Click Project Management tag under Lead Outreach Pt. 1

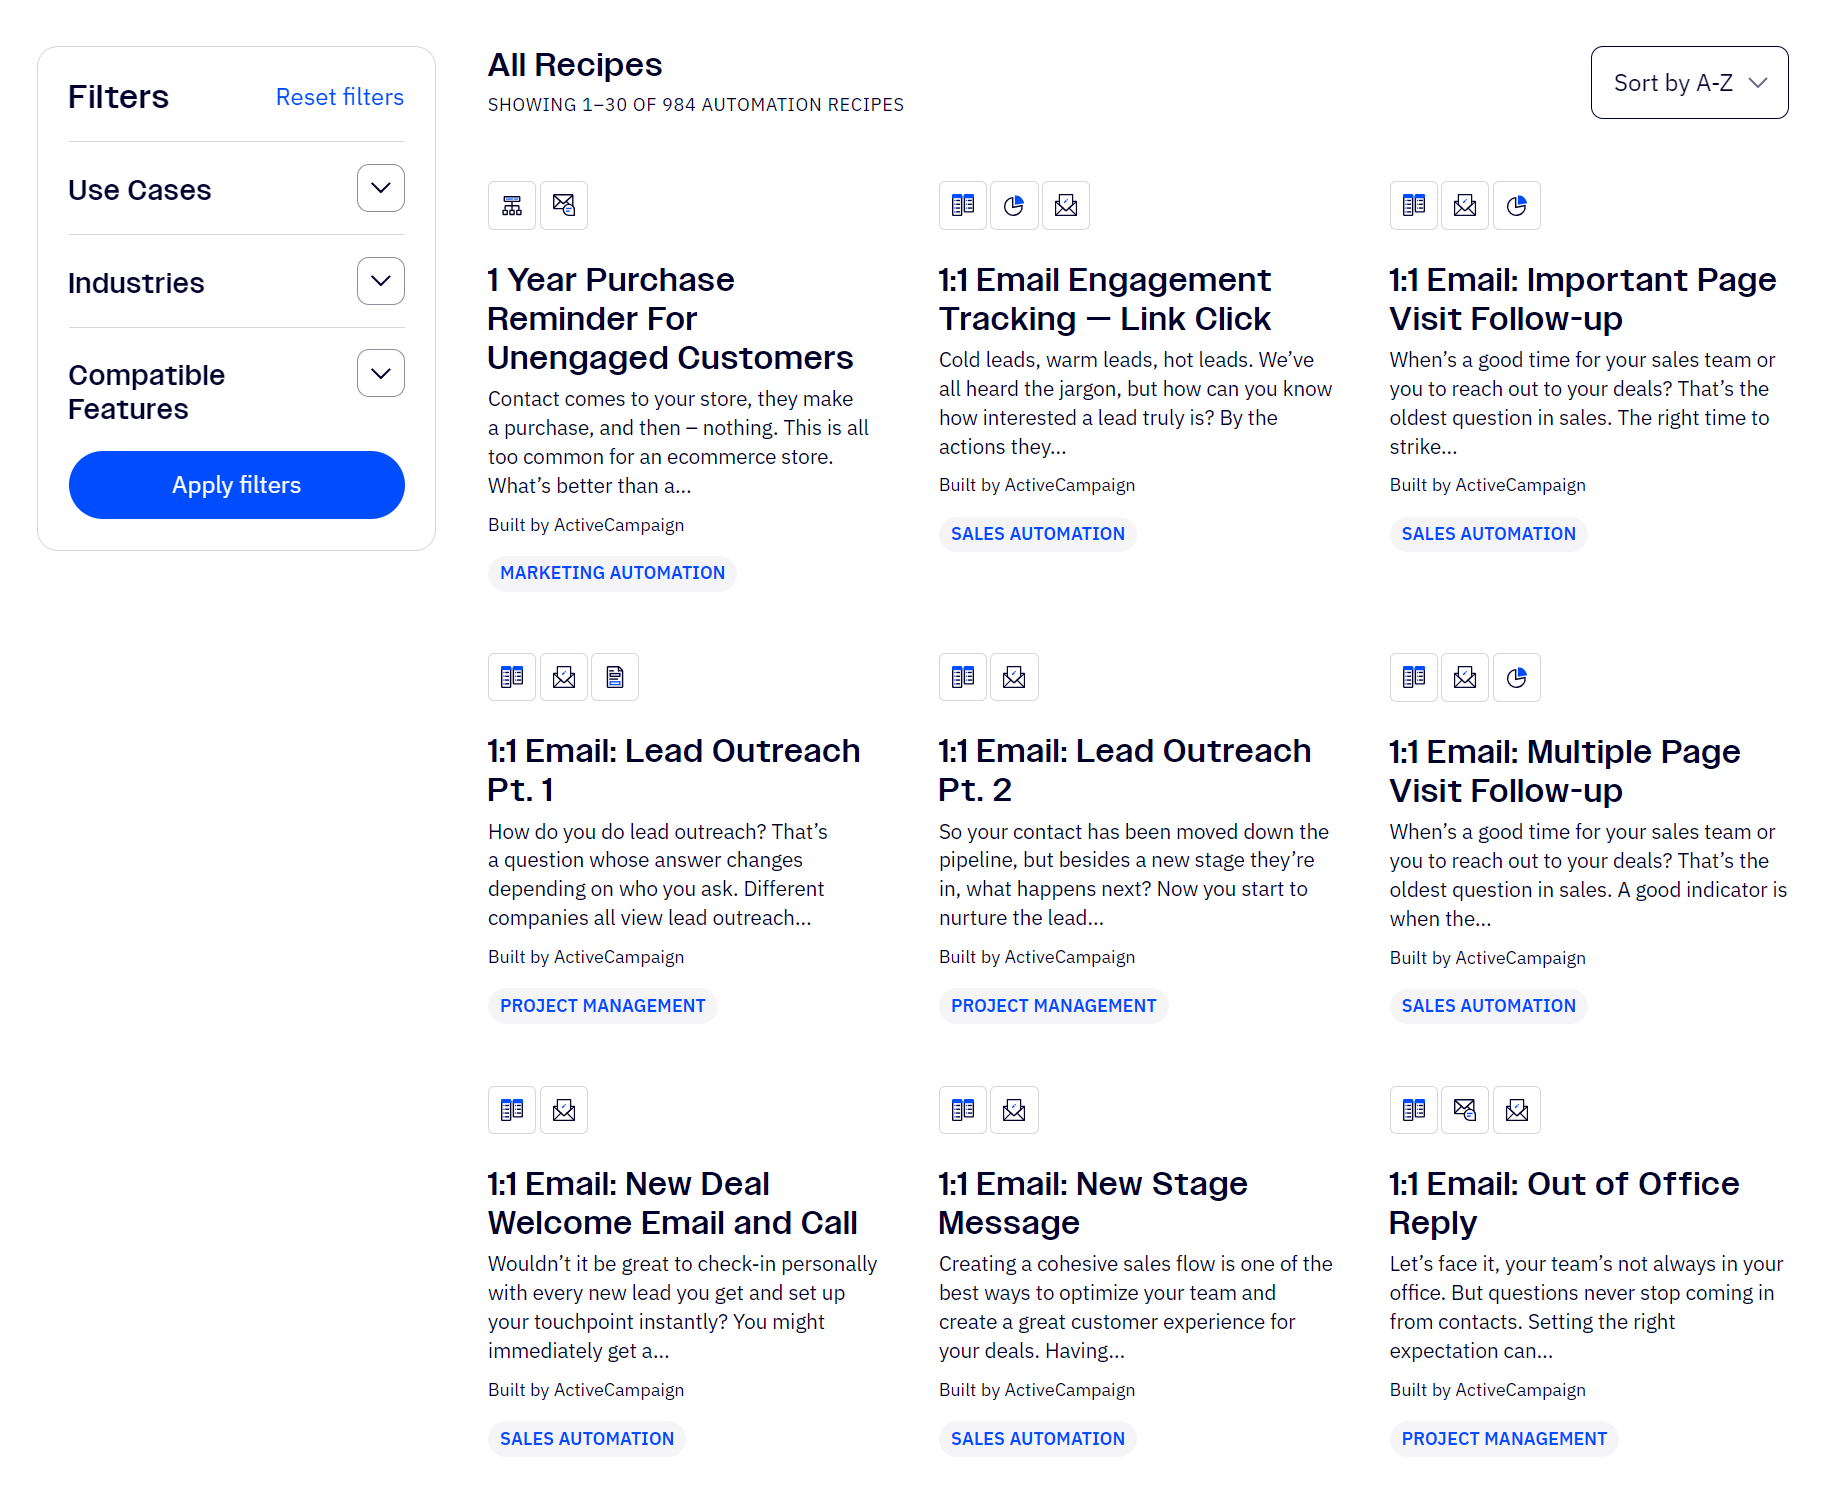(602, 1006)
